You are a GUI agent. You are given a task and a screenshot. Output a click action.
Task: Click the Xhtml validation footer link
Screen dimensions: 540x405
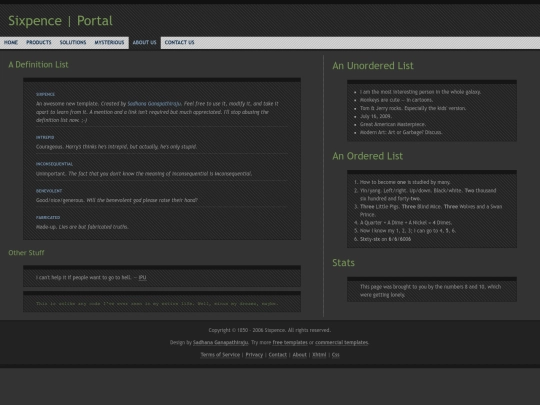pos(319,355)
